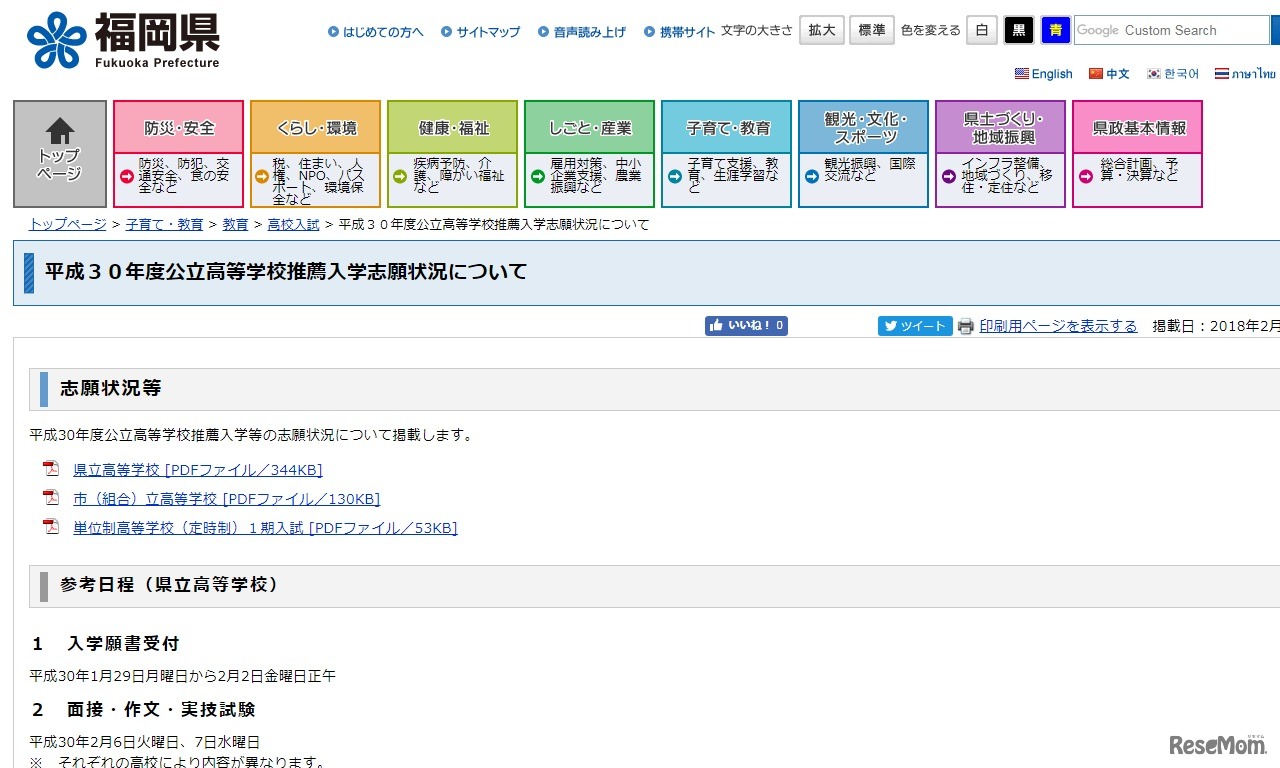The height and width of the screenshot is (768, 1280).
Task: Switch page colors to 青 (blue)
Action: pyautogui.click(x=1056, y=30)
